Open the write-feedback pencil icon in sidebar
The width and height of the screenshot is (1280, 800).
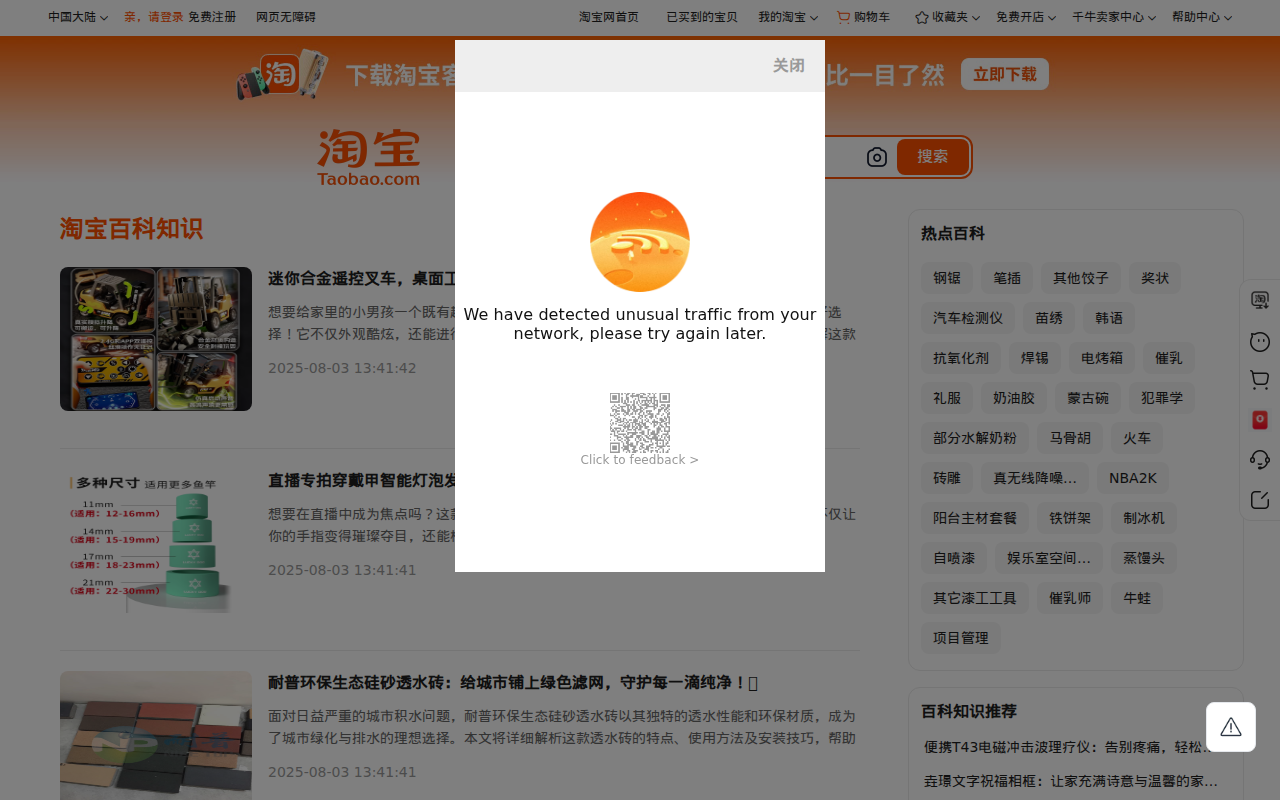coord(1259,499)
